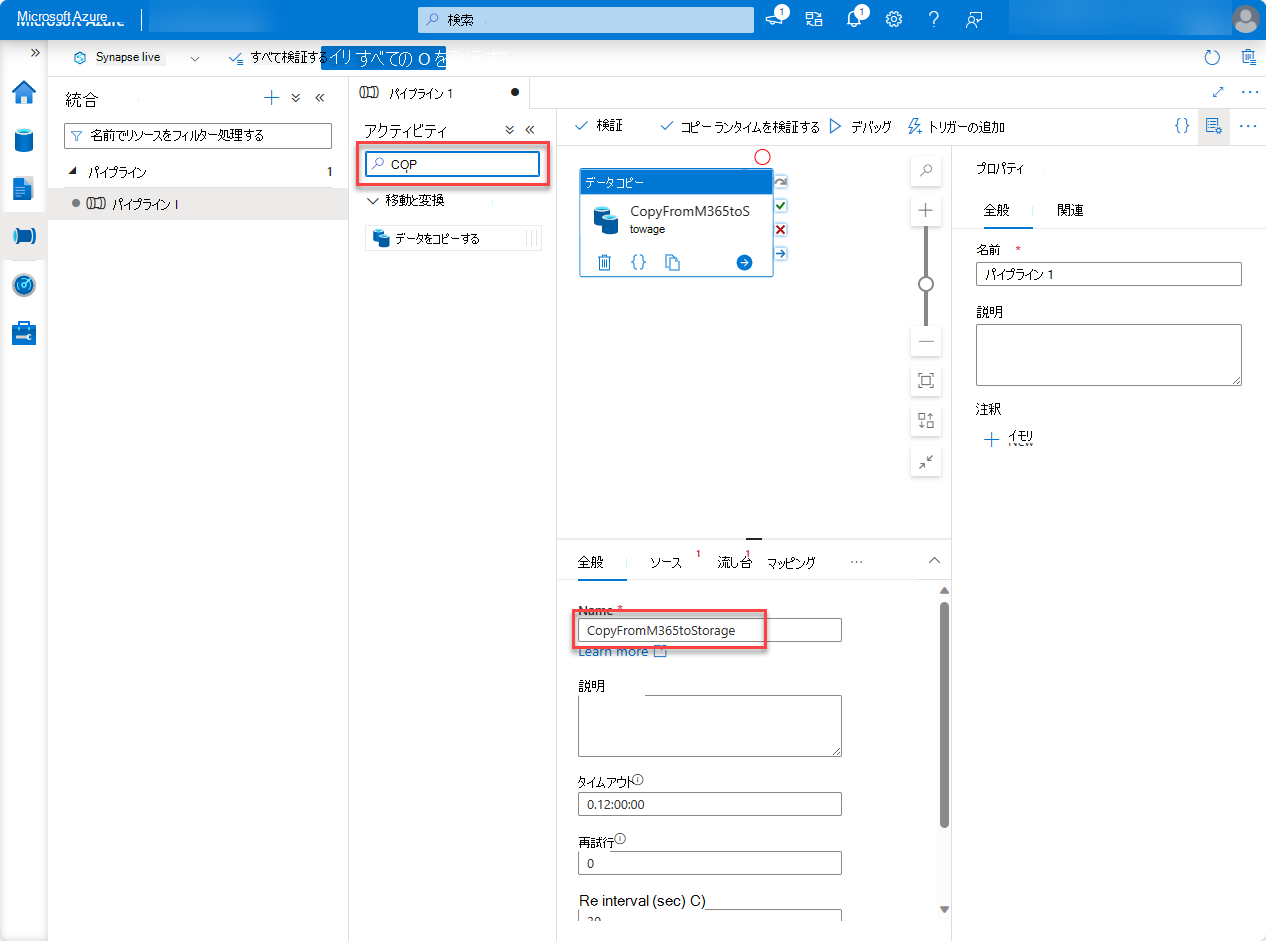This screenshot has width=1266, height=941.
Task: Open the Monitor hub in the left sidebar
Action: (x=24, y=285)
